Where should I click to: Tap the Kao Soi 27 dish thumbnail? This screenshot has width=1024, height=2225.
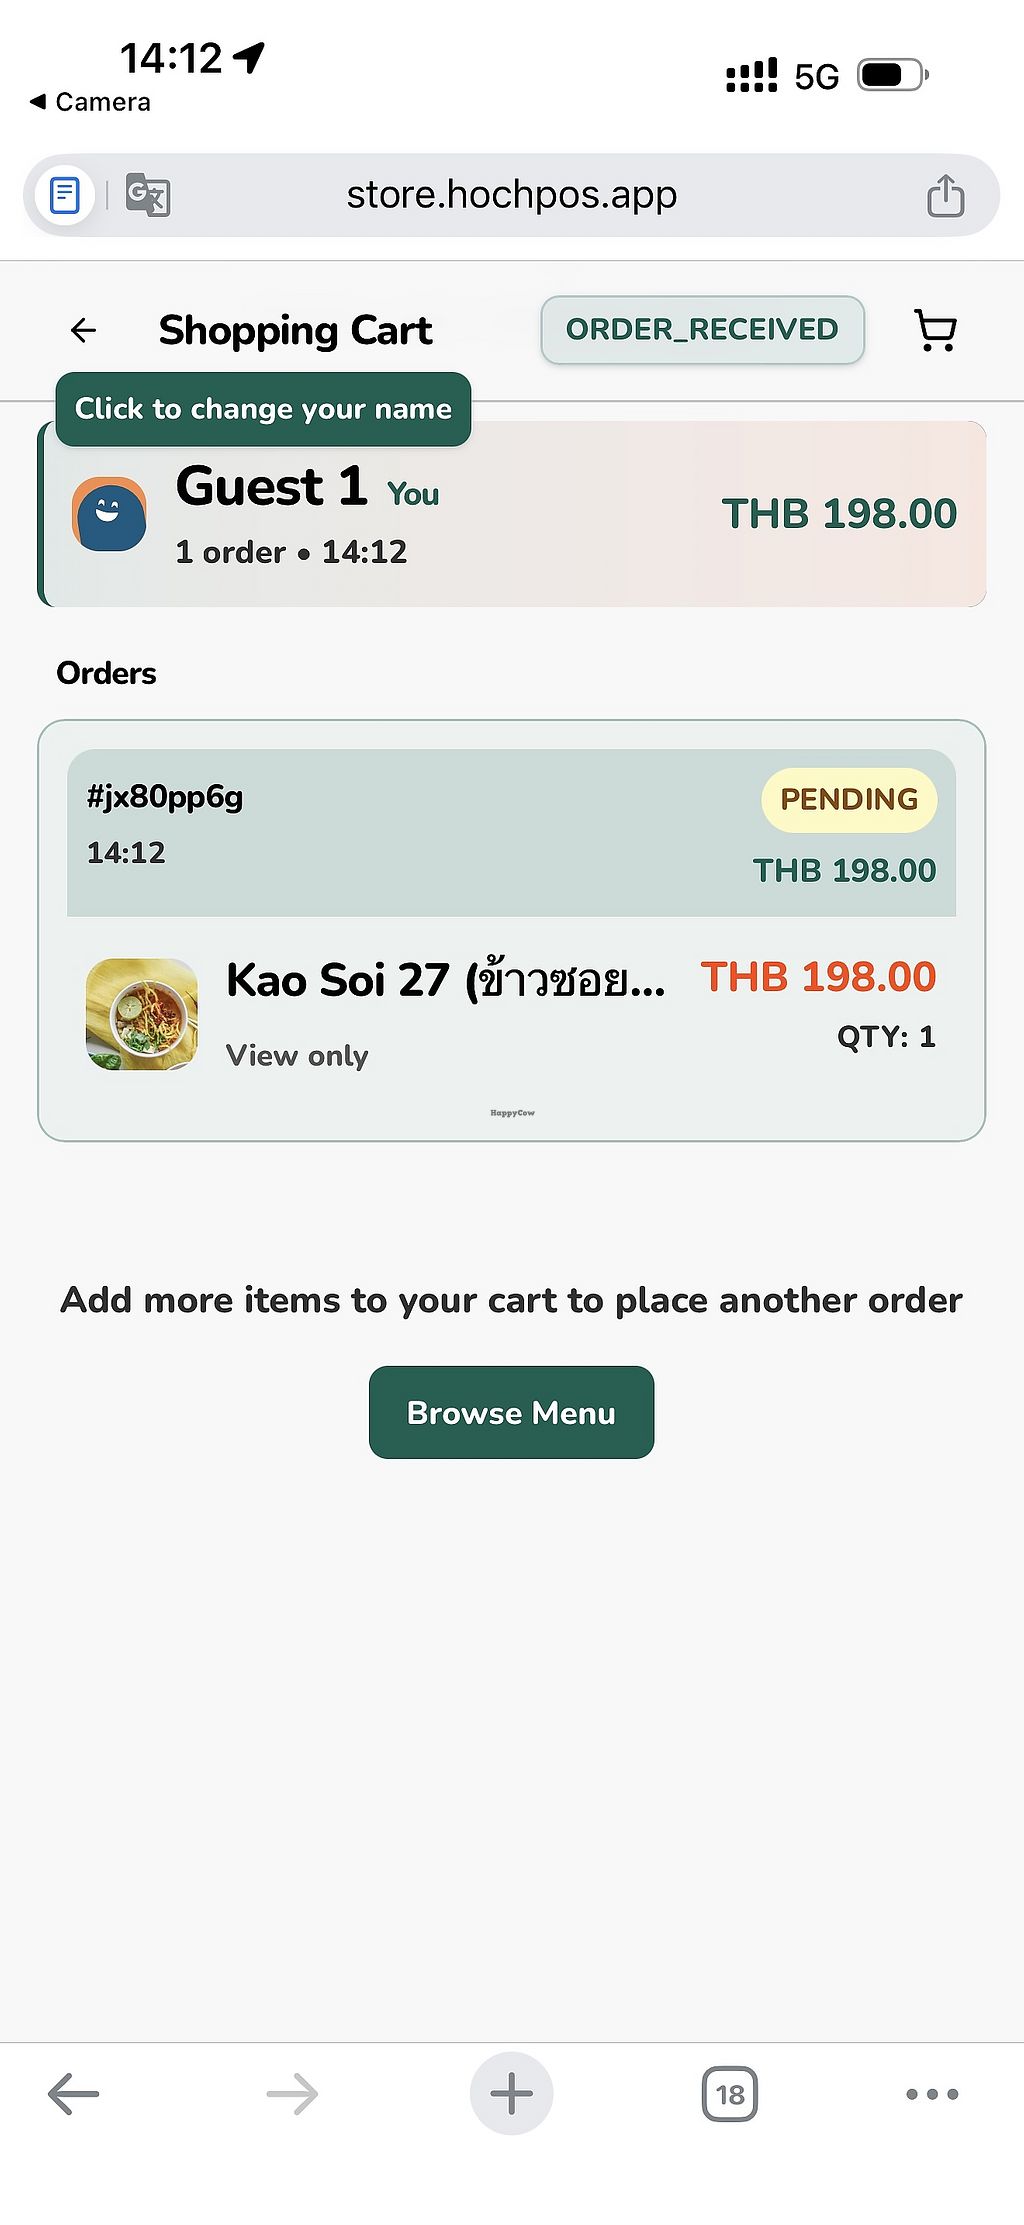pyautogui.click(x=142, y=1014)
